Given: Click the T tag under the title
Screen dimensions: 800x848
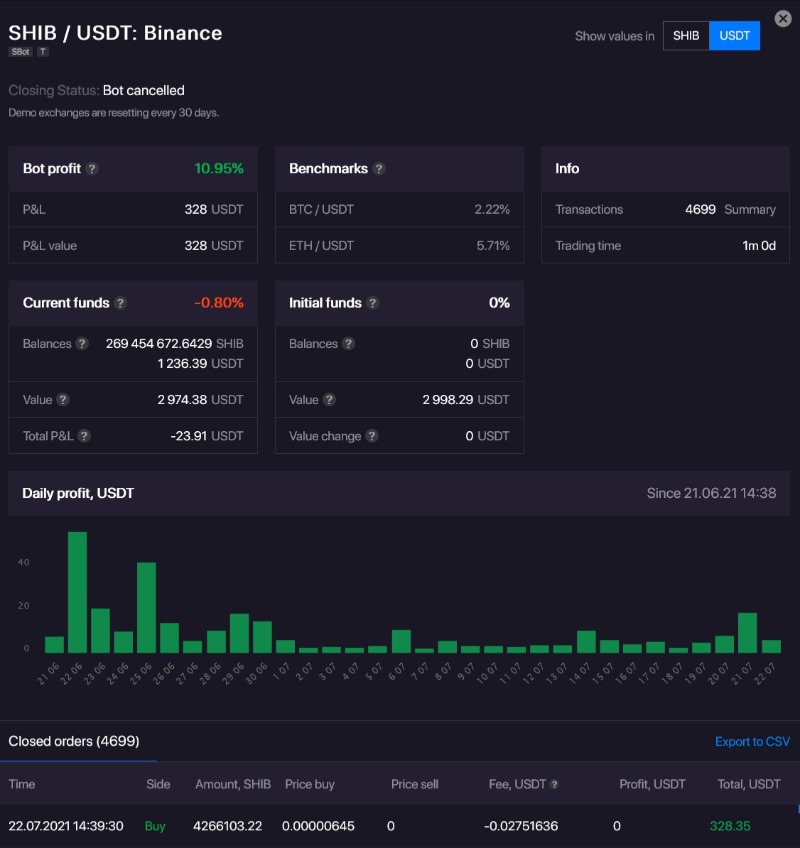Looking at the screenshot, I should click(x=43, y=52).
